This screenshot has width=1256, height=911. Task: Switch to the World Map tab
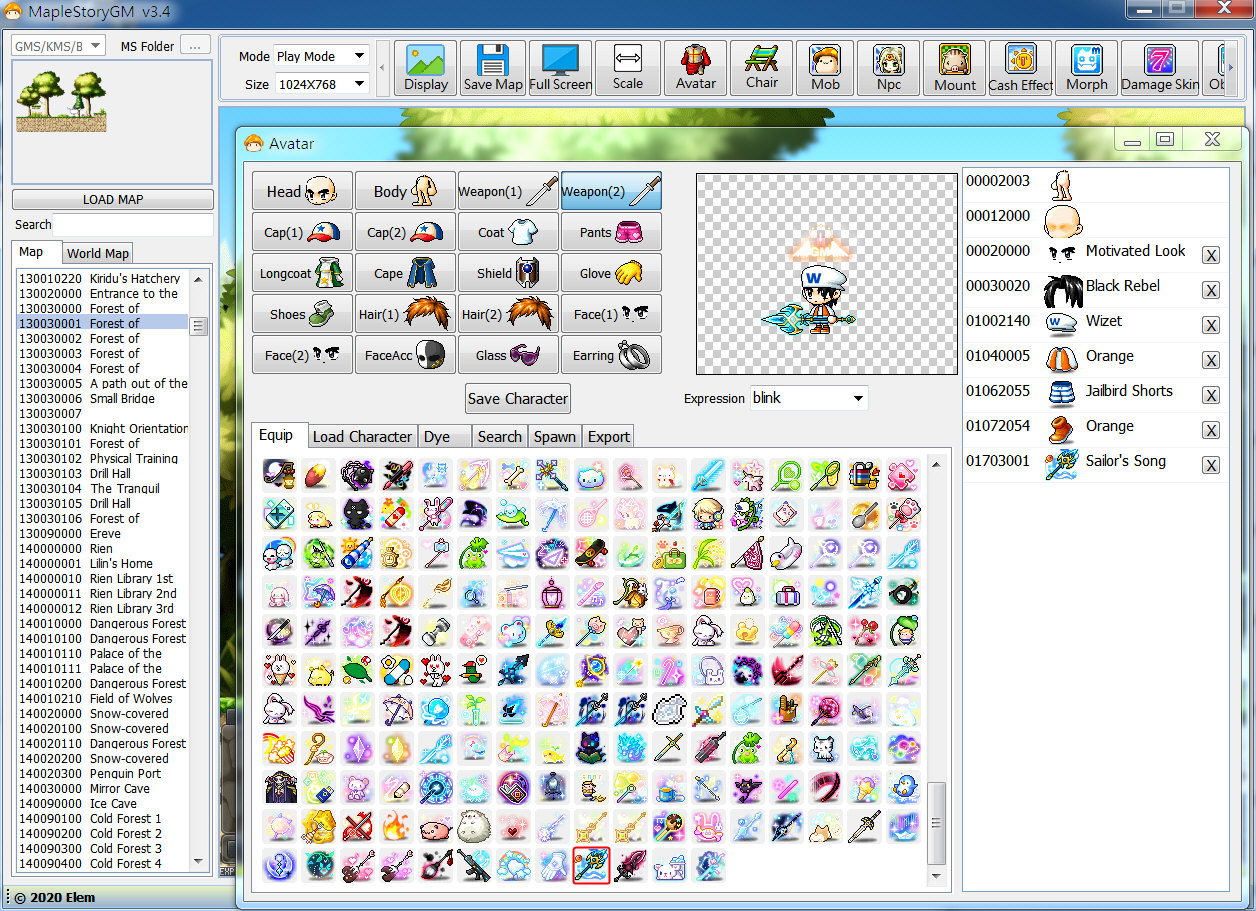coord(98,253)
